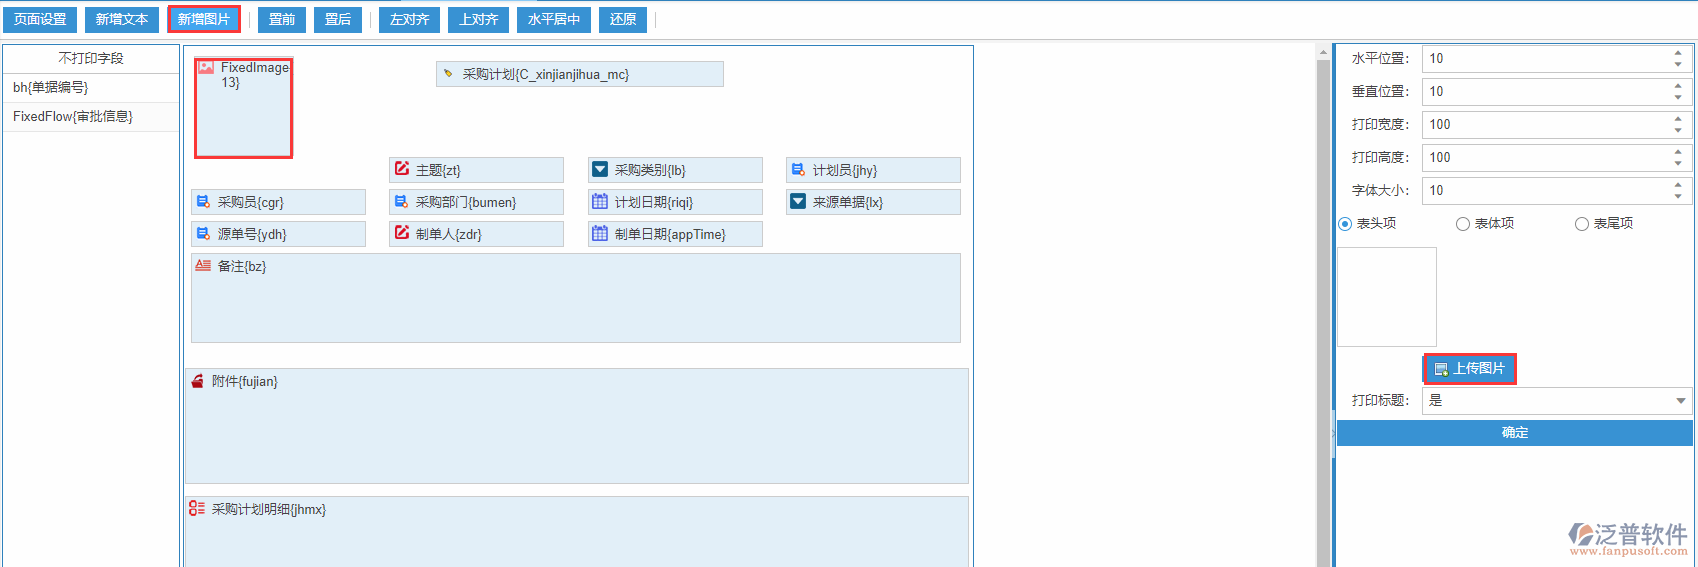Click the icon of 源单号{ydh}
This screenshot has width=1698, height=567.
tap(203, 234)
